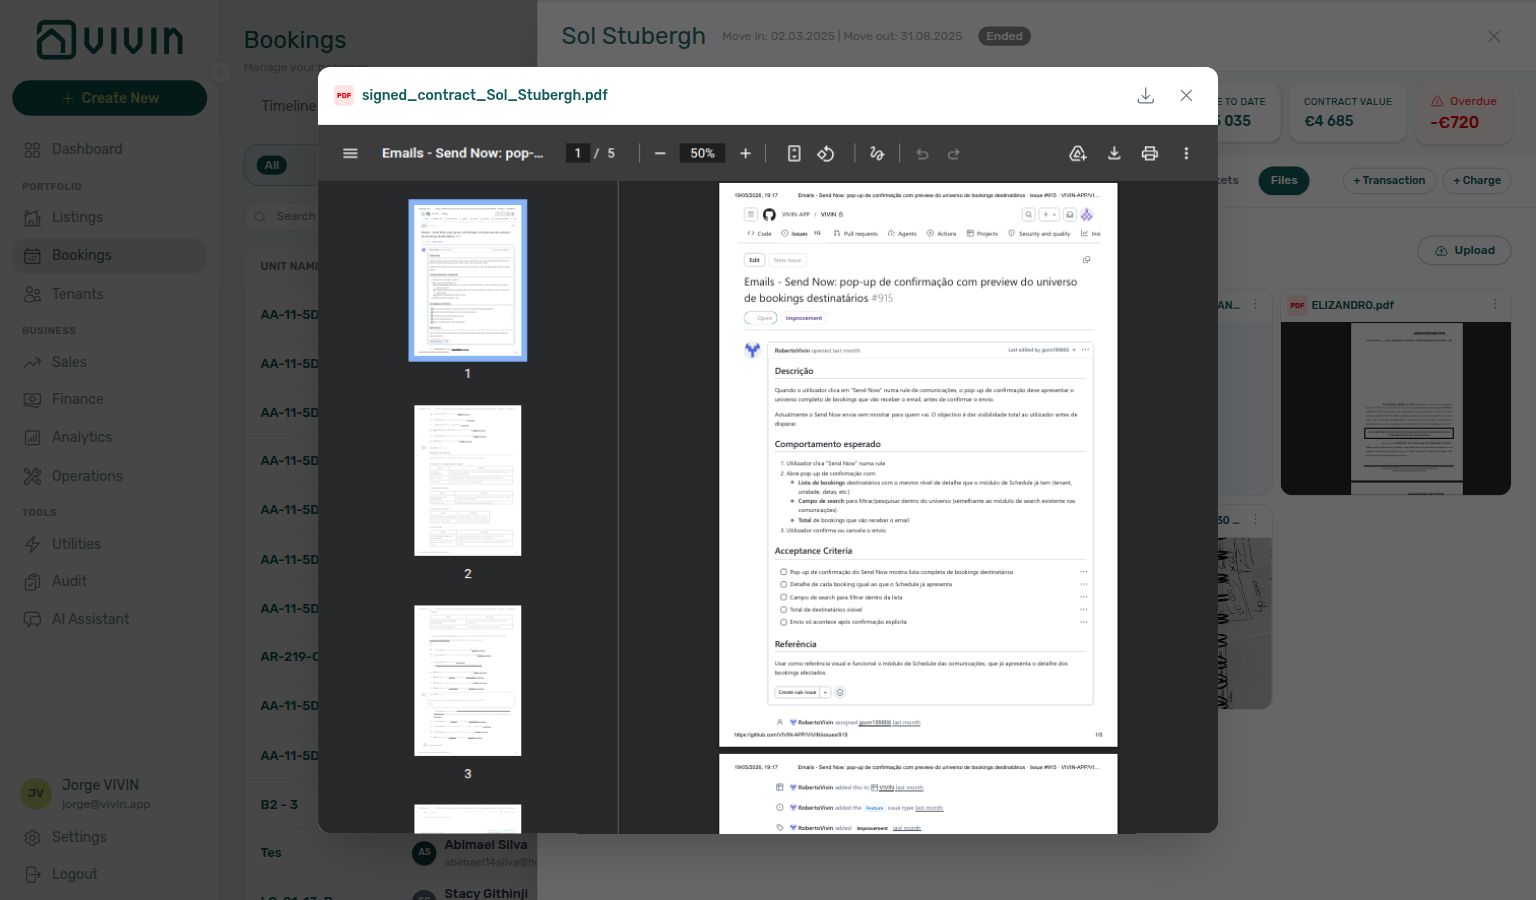Click the Logout link
The height and width of the screenshot is (900, 1536).
[x=109, y=874]
